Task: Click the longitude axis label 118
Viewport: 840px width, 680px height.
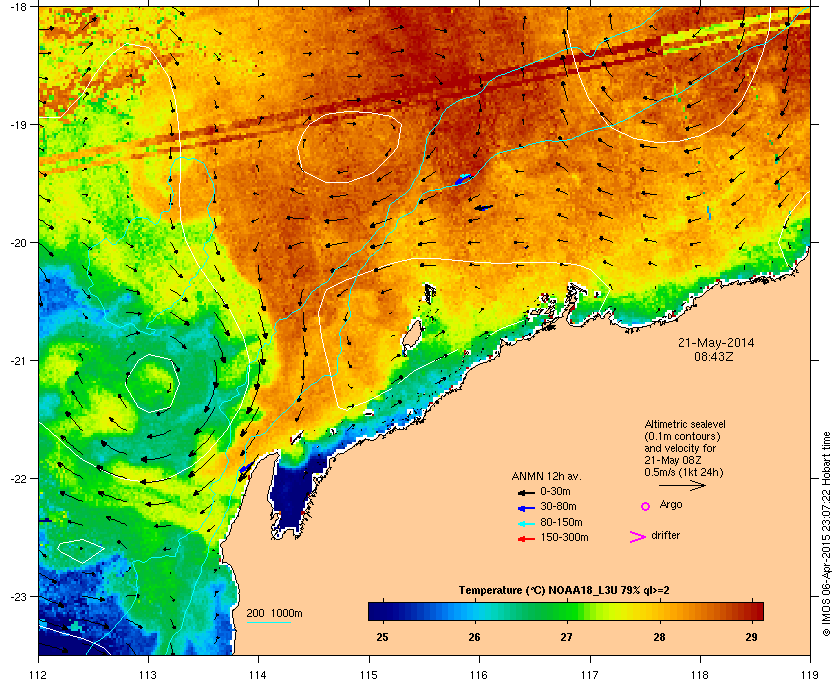Action: pyautogui.click(x=700, y=675)
